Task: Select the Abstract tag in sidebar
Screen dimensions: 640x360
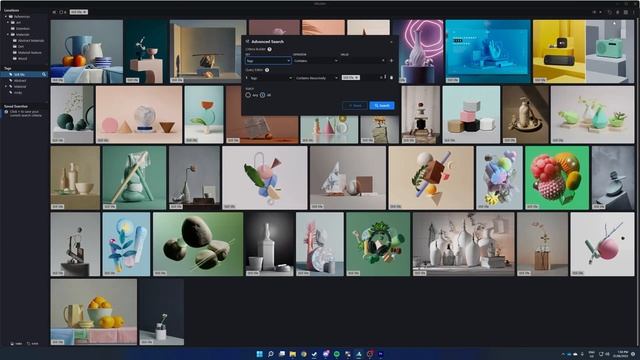Action: coord(20,80)
